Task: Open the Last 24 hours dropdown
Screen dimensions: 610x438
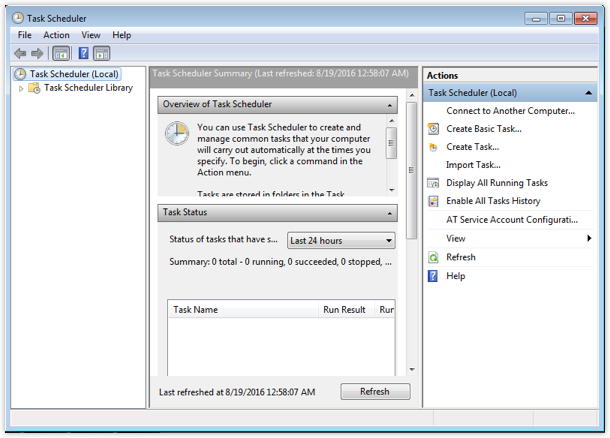Action: tap(340, 241)
